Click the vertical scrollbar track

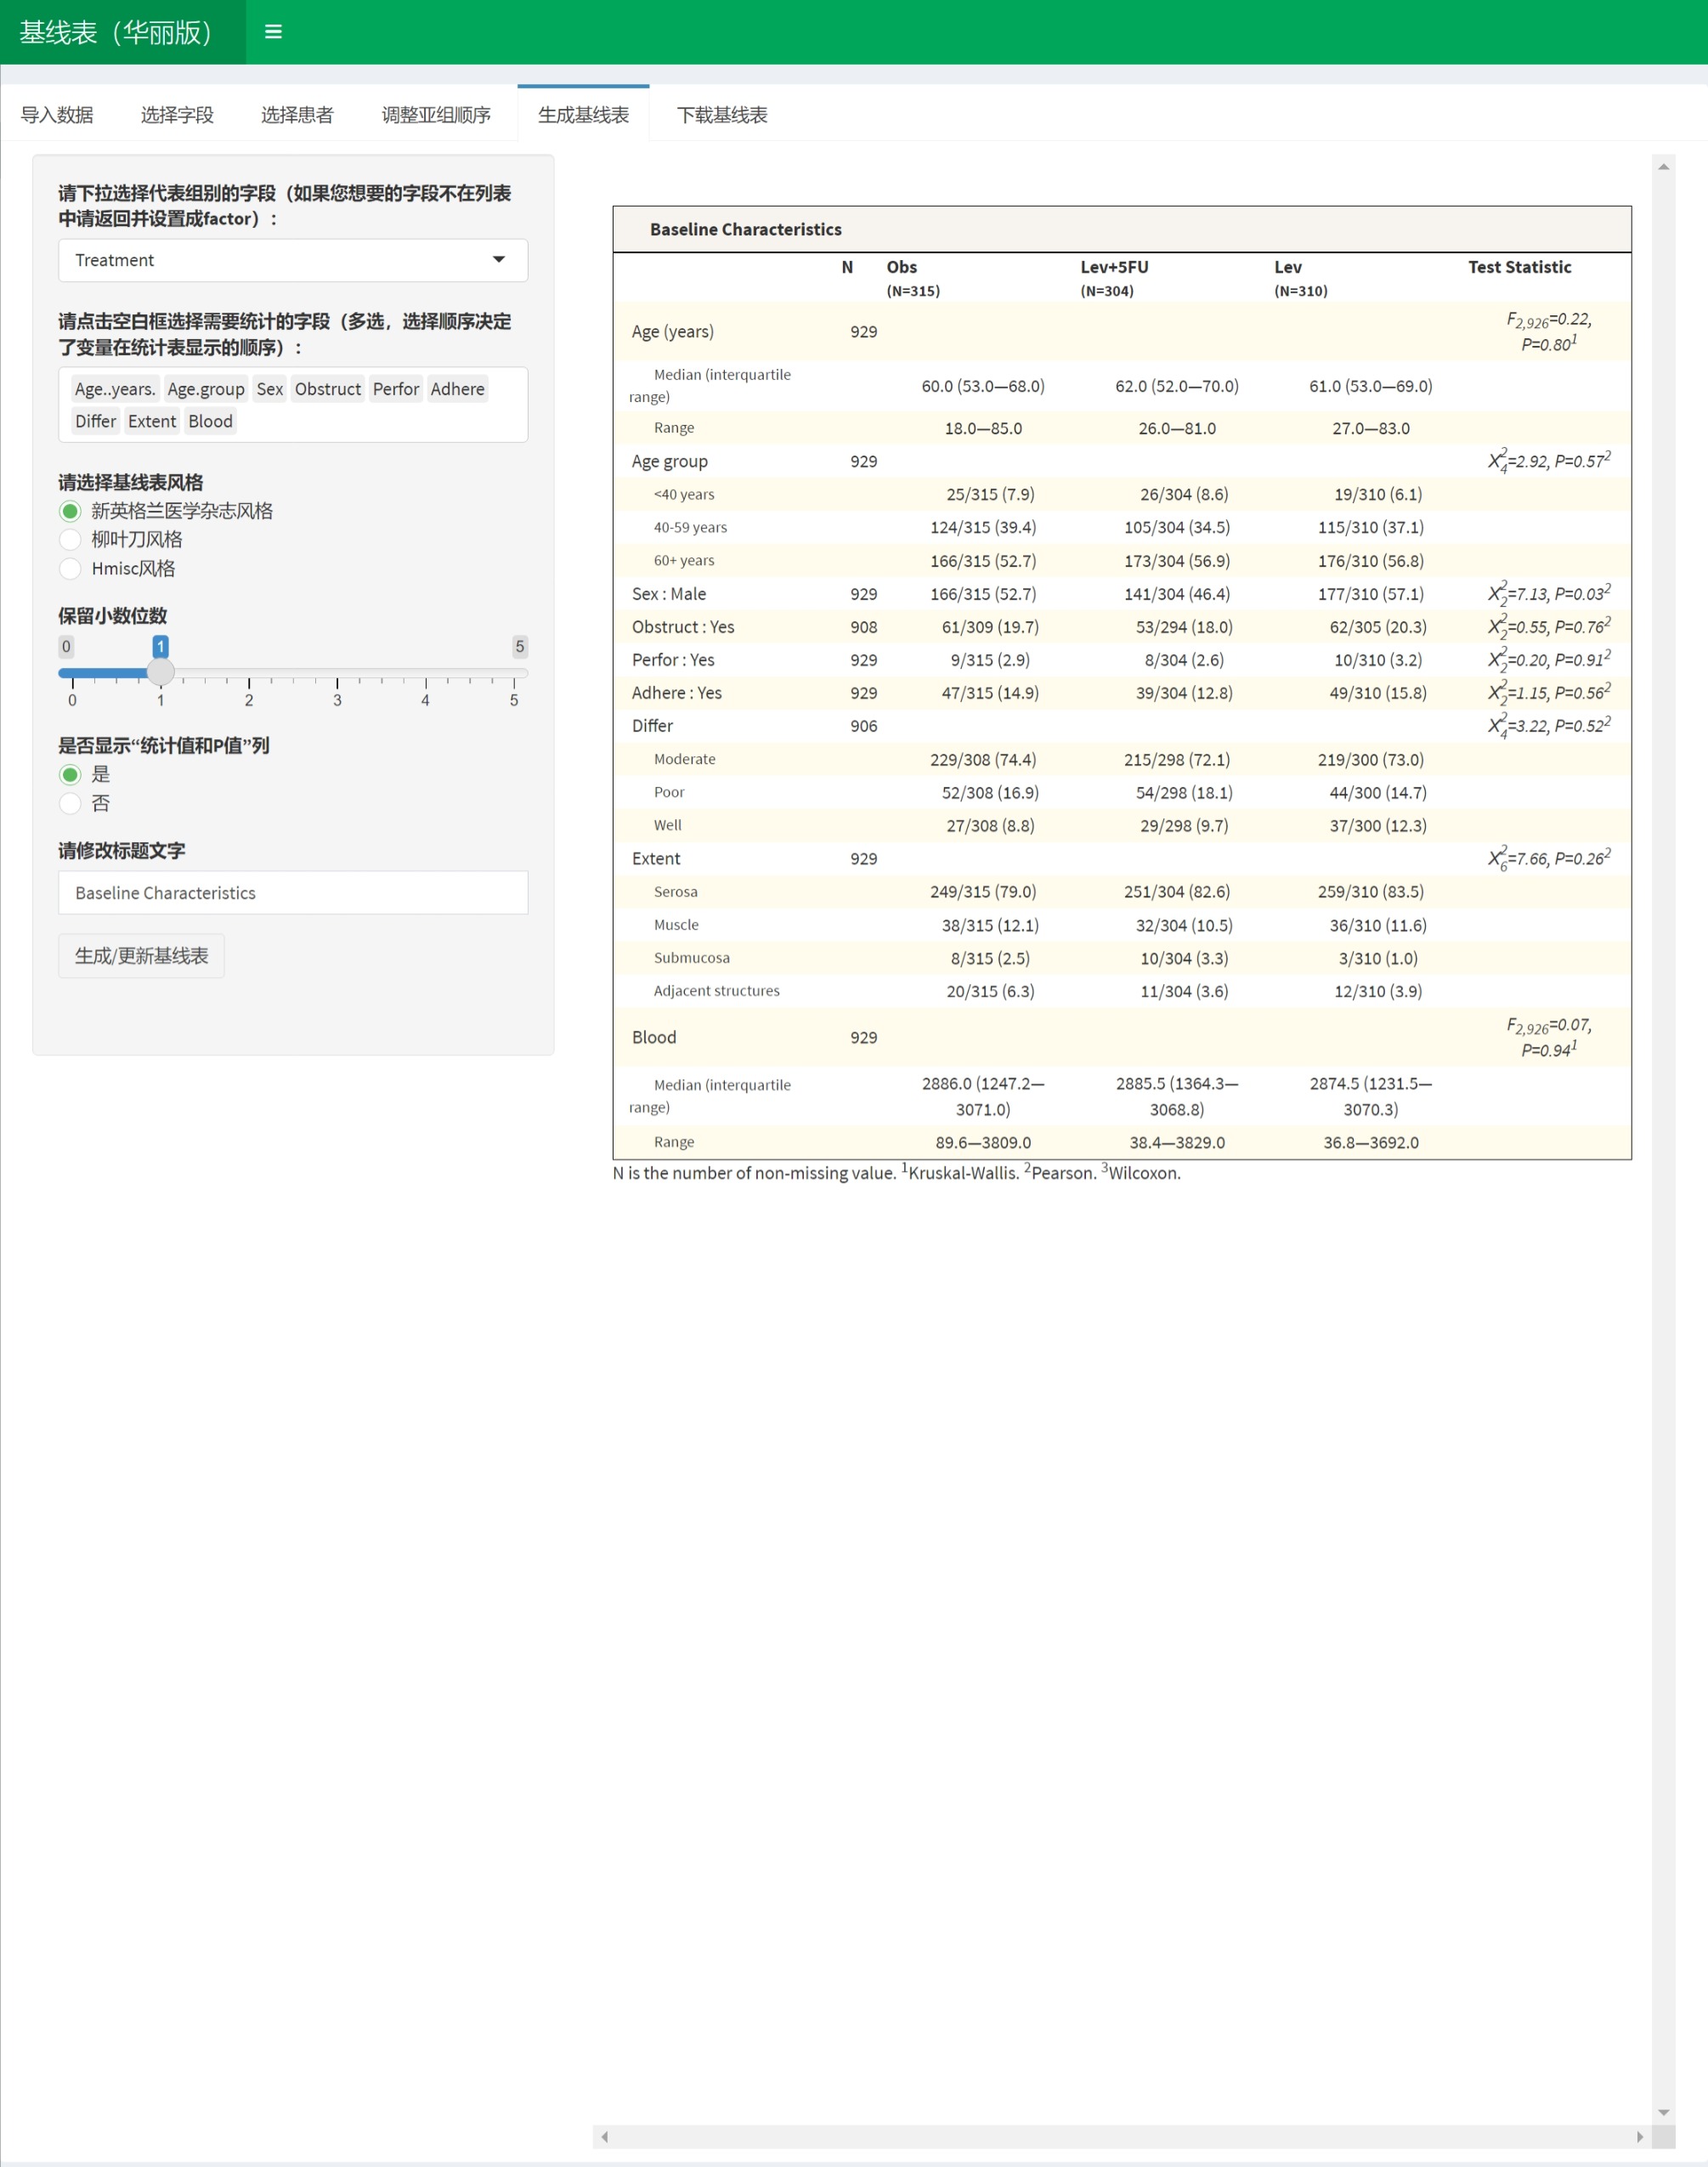coord(1663,1140)
